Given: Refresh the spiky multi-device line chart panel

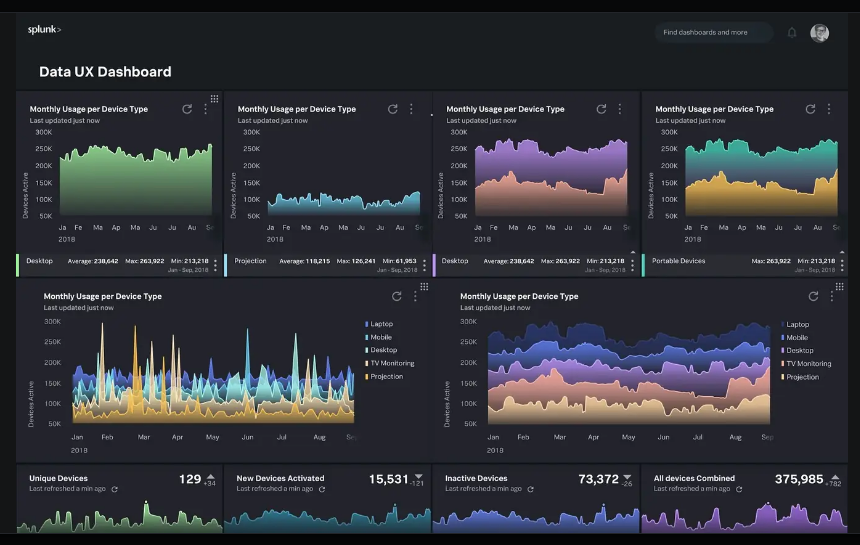Looking at the screenshot, I should 397,297.
